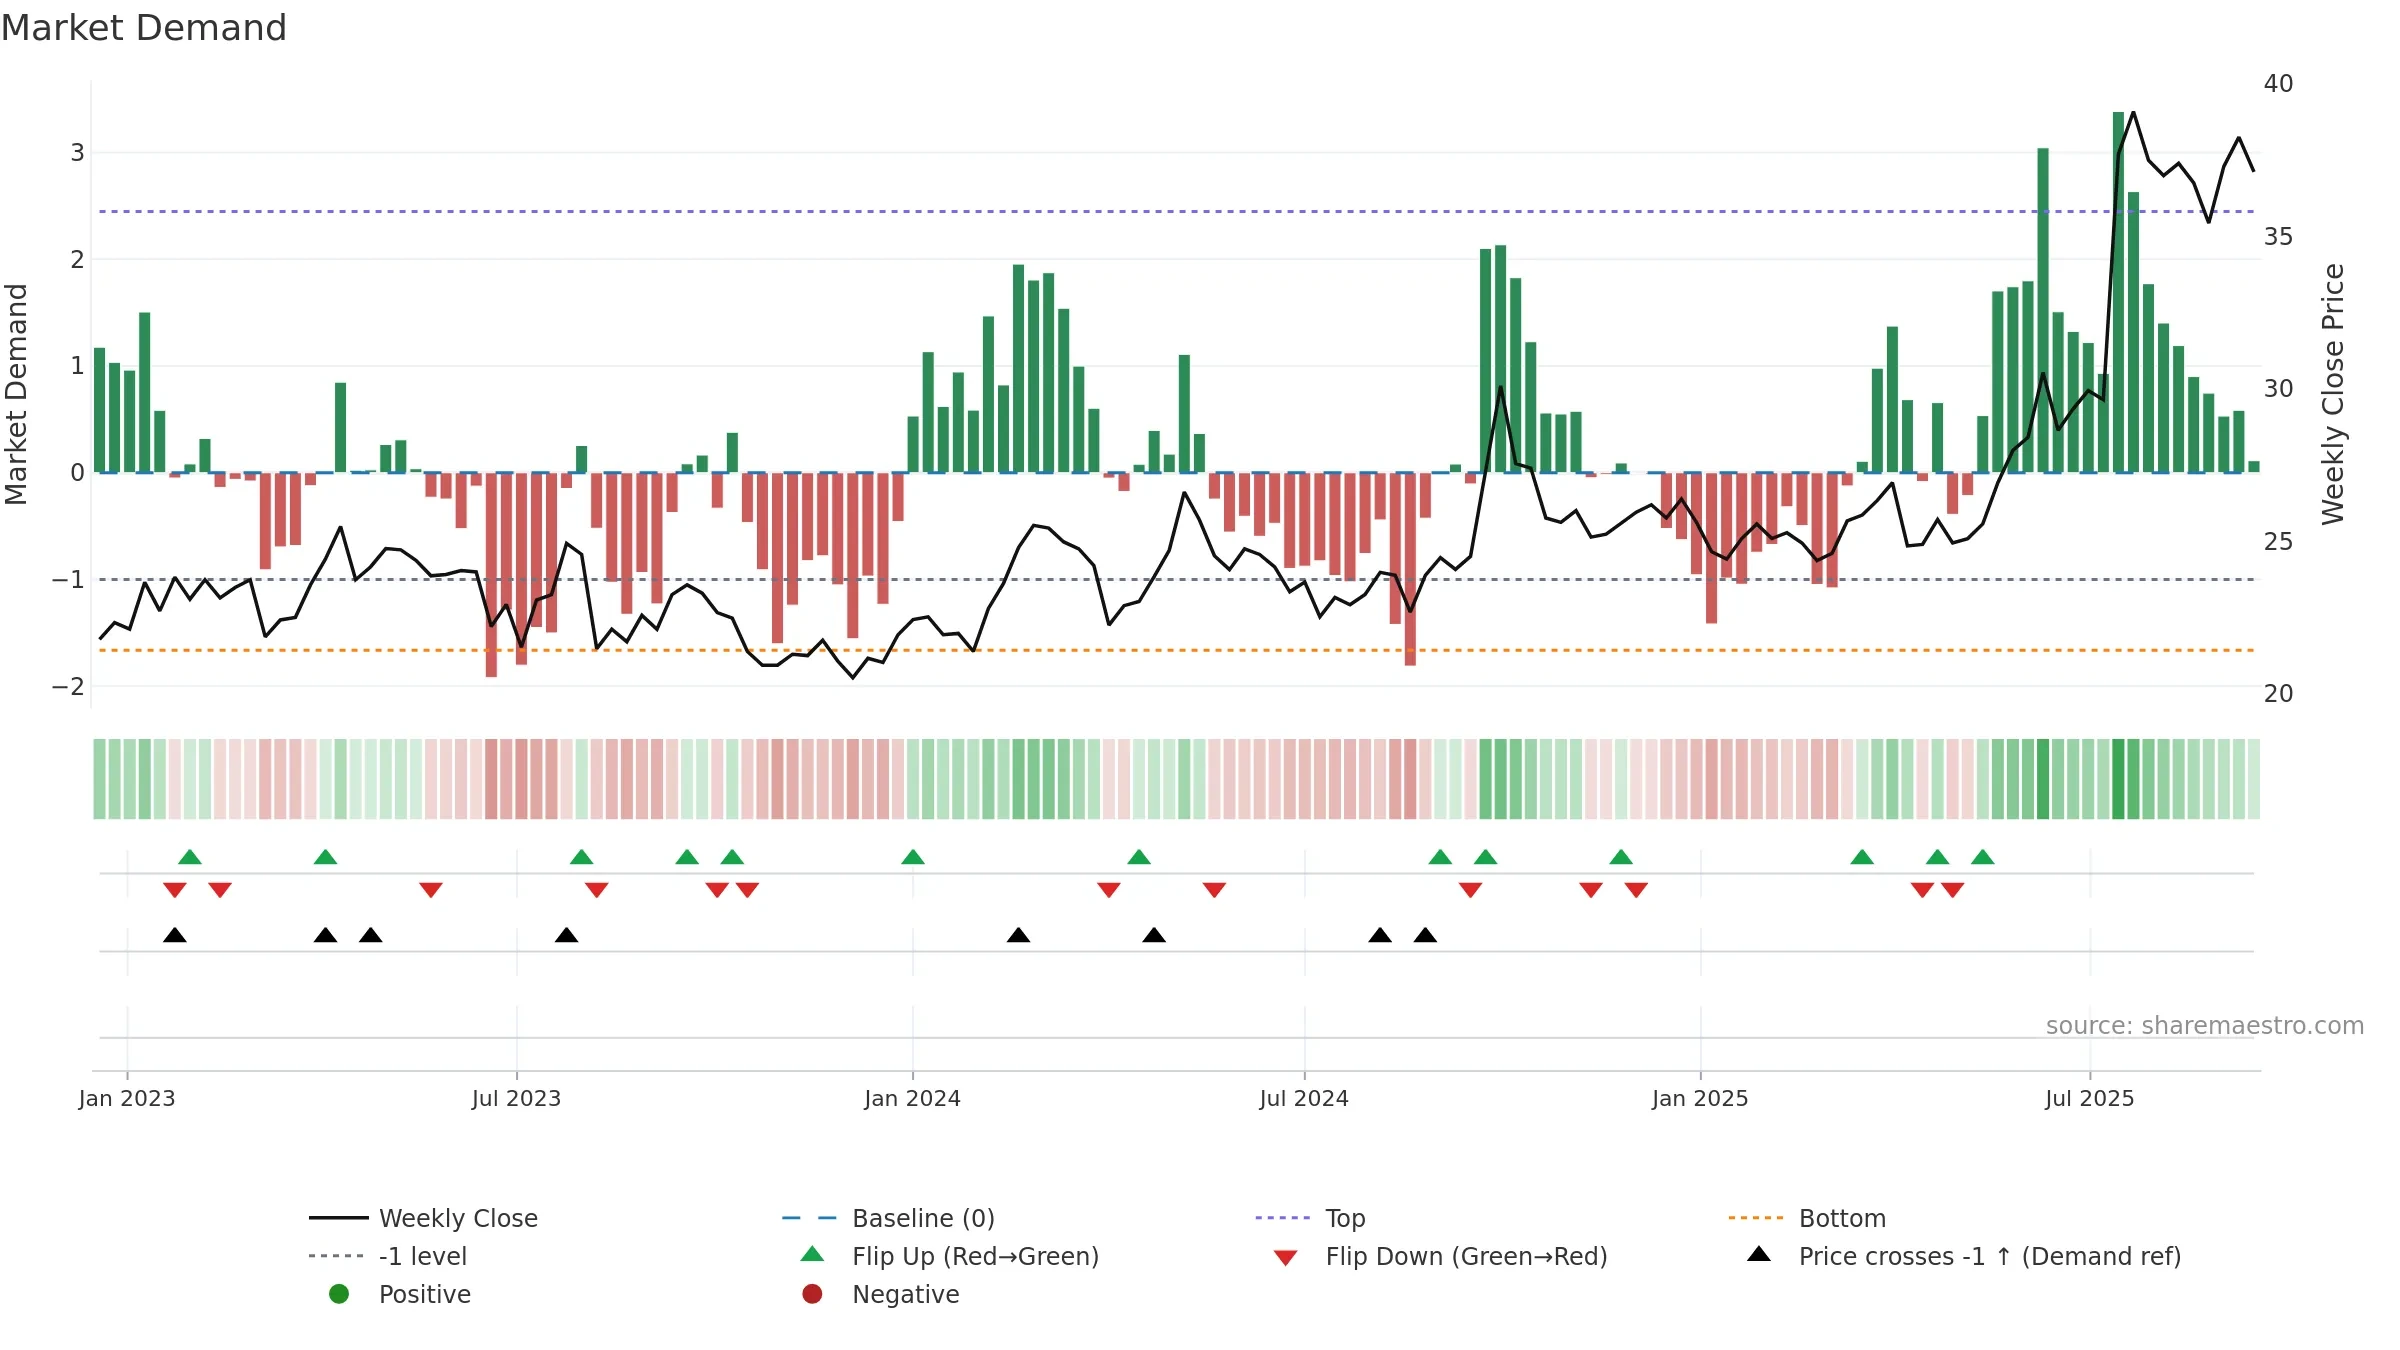Click the Bottom legend label
2400x1350 pixels.
(x=1842, y=1218)
